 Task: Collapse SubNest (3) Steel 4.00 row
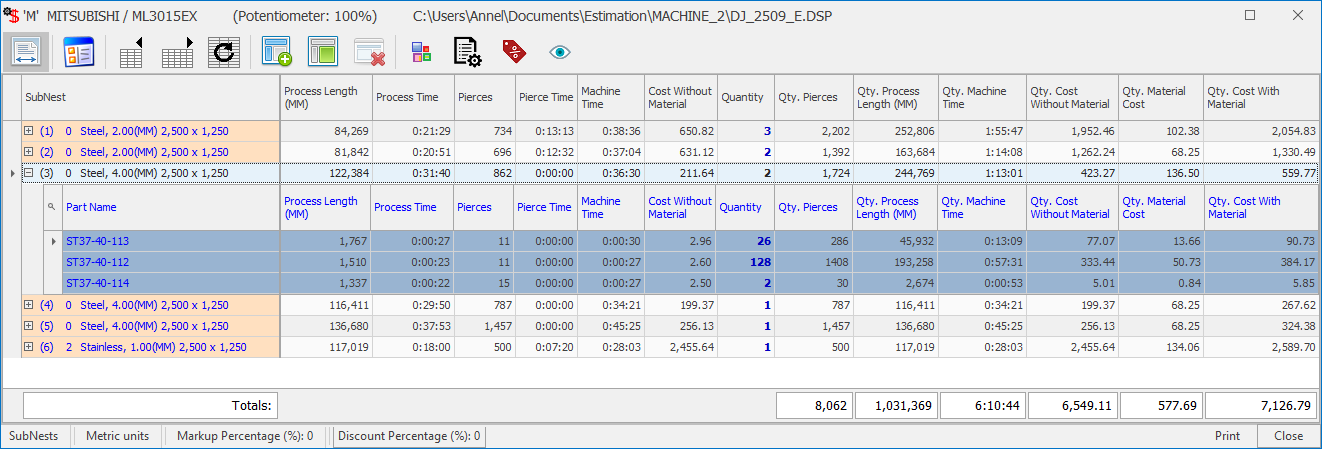tap(28, 173)
